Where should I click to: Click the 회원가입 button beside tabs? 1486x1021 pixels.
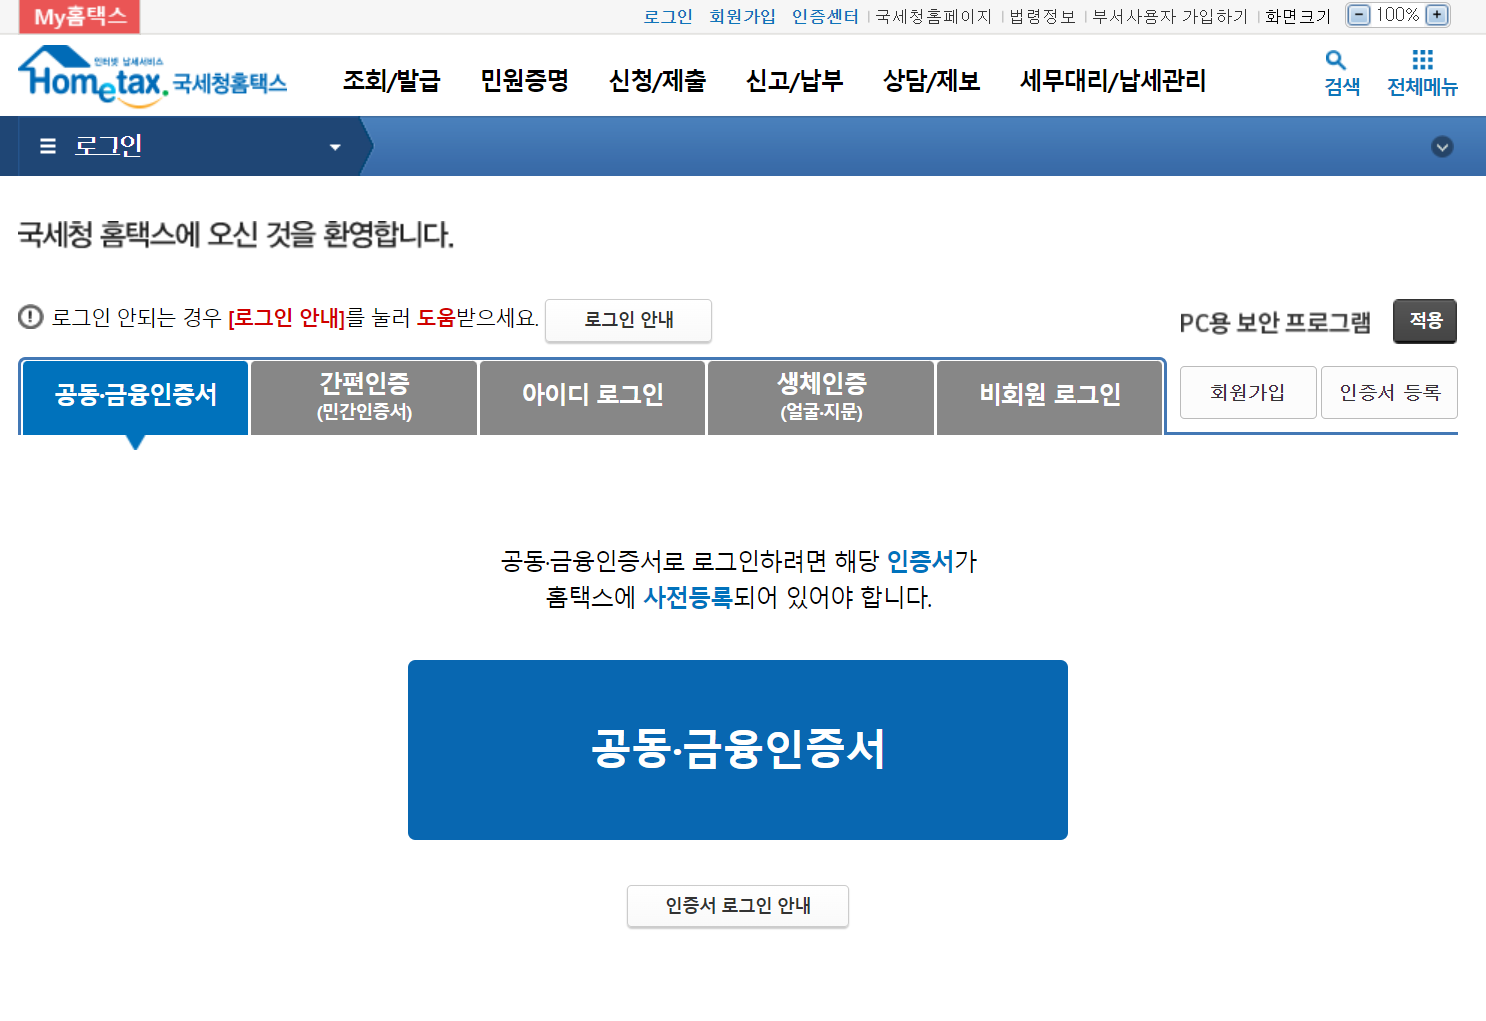(x=1248, y=392)
